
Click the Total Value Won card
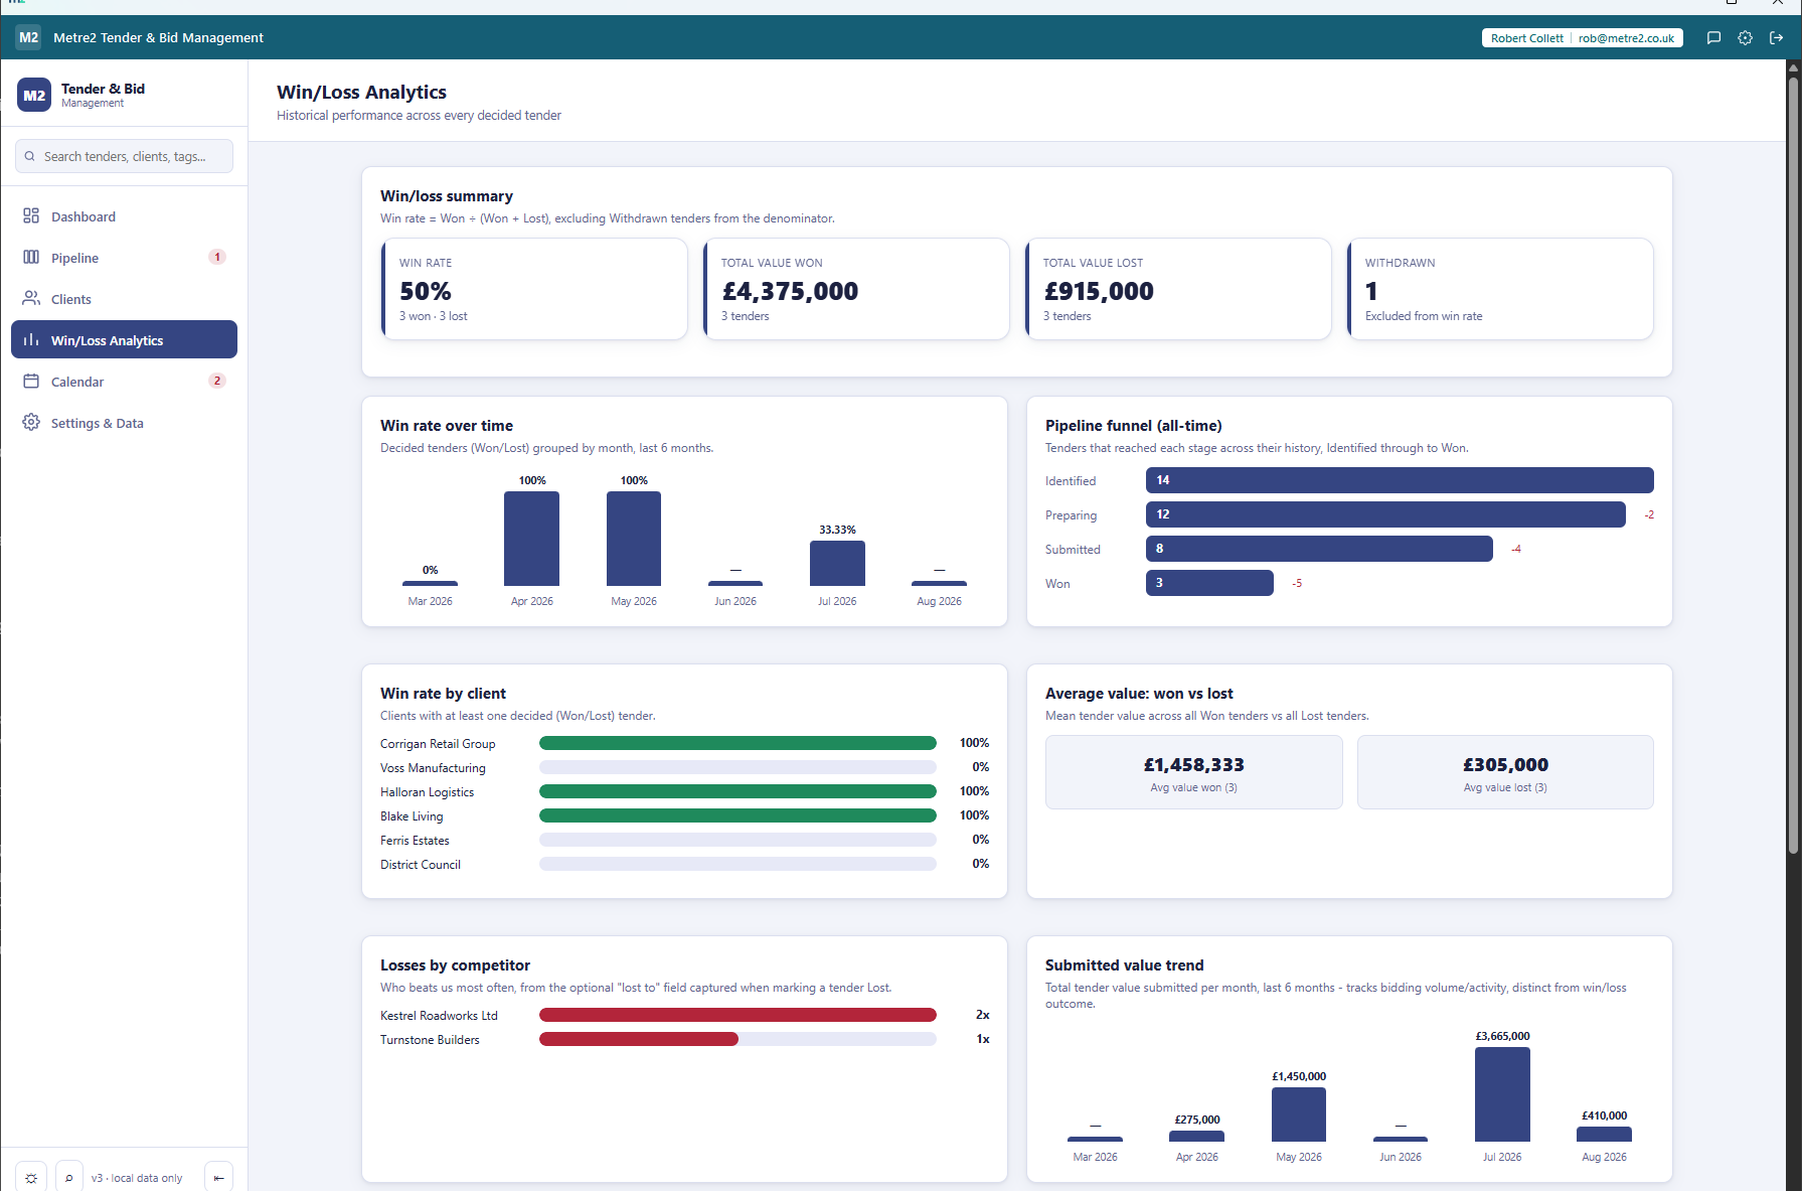click(x=857, y=289)
